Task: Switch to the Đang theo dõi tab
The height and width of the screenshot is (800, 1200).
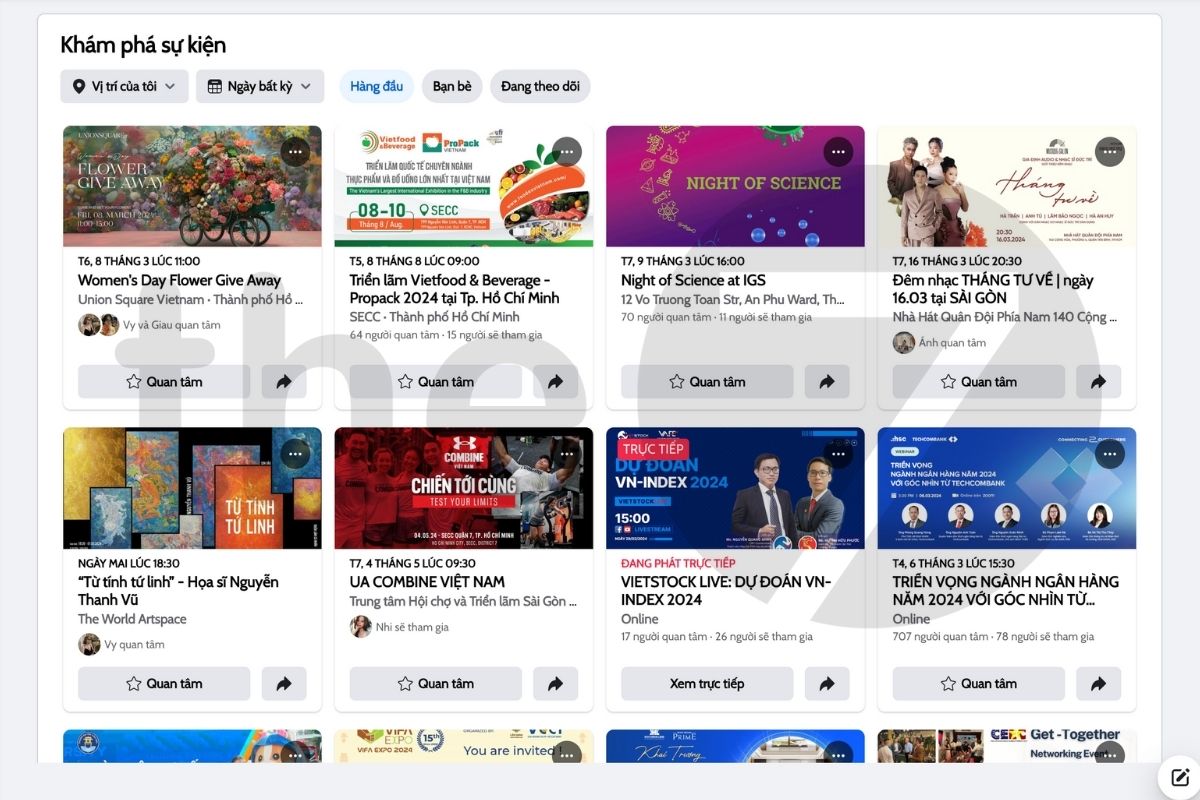Action: 540,86
